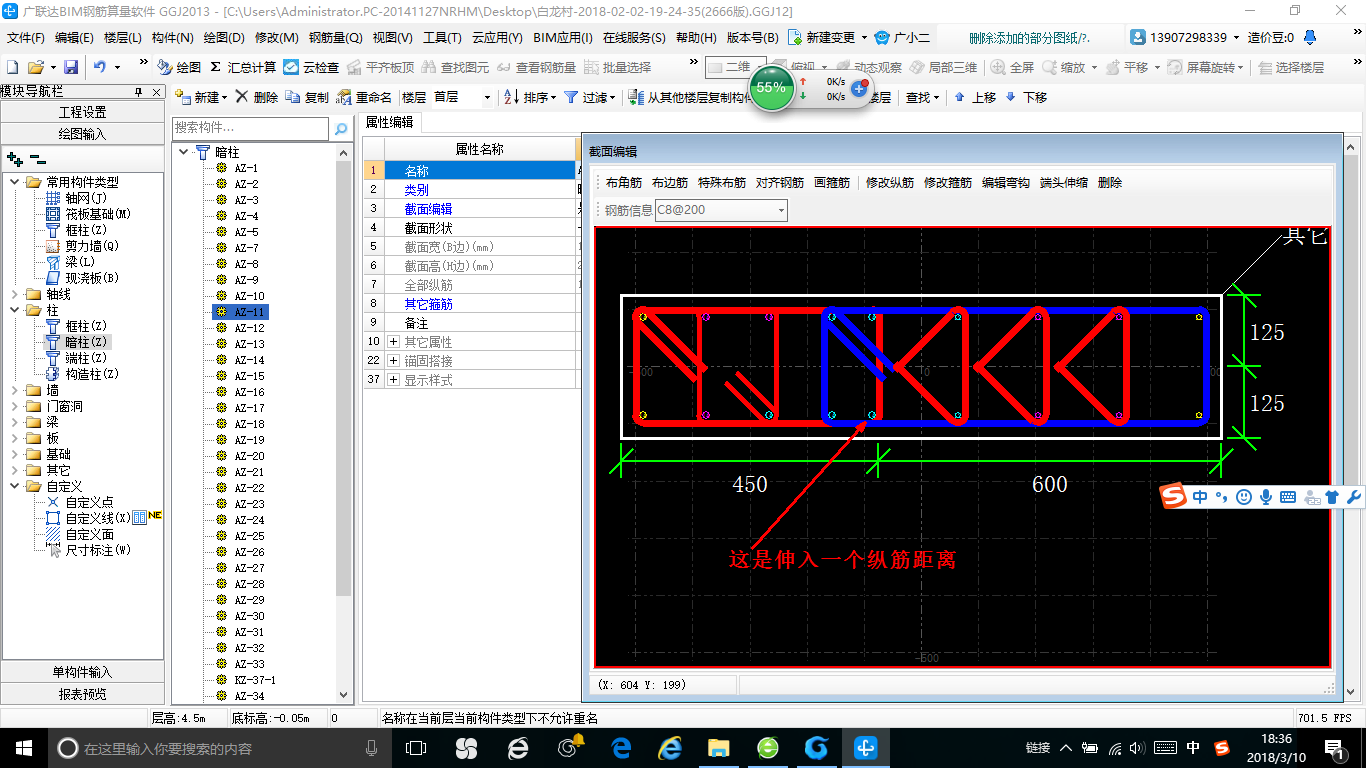Click collapse-all minus icon in navigator
The width and height of the screenshot is (1366, 768).
[37, 158]
